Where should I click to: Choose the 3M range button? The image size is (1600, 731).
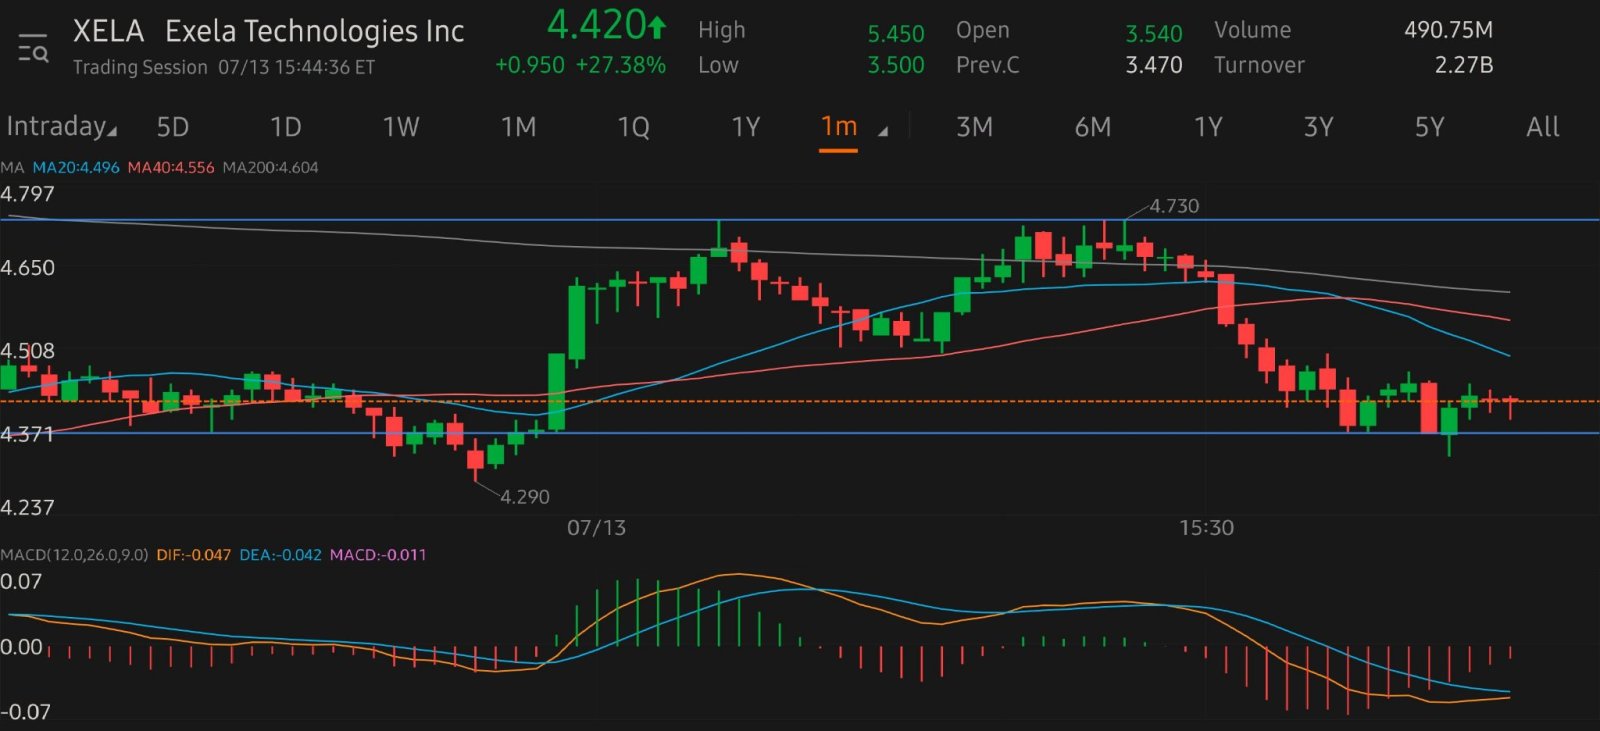pos(974,127)
